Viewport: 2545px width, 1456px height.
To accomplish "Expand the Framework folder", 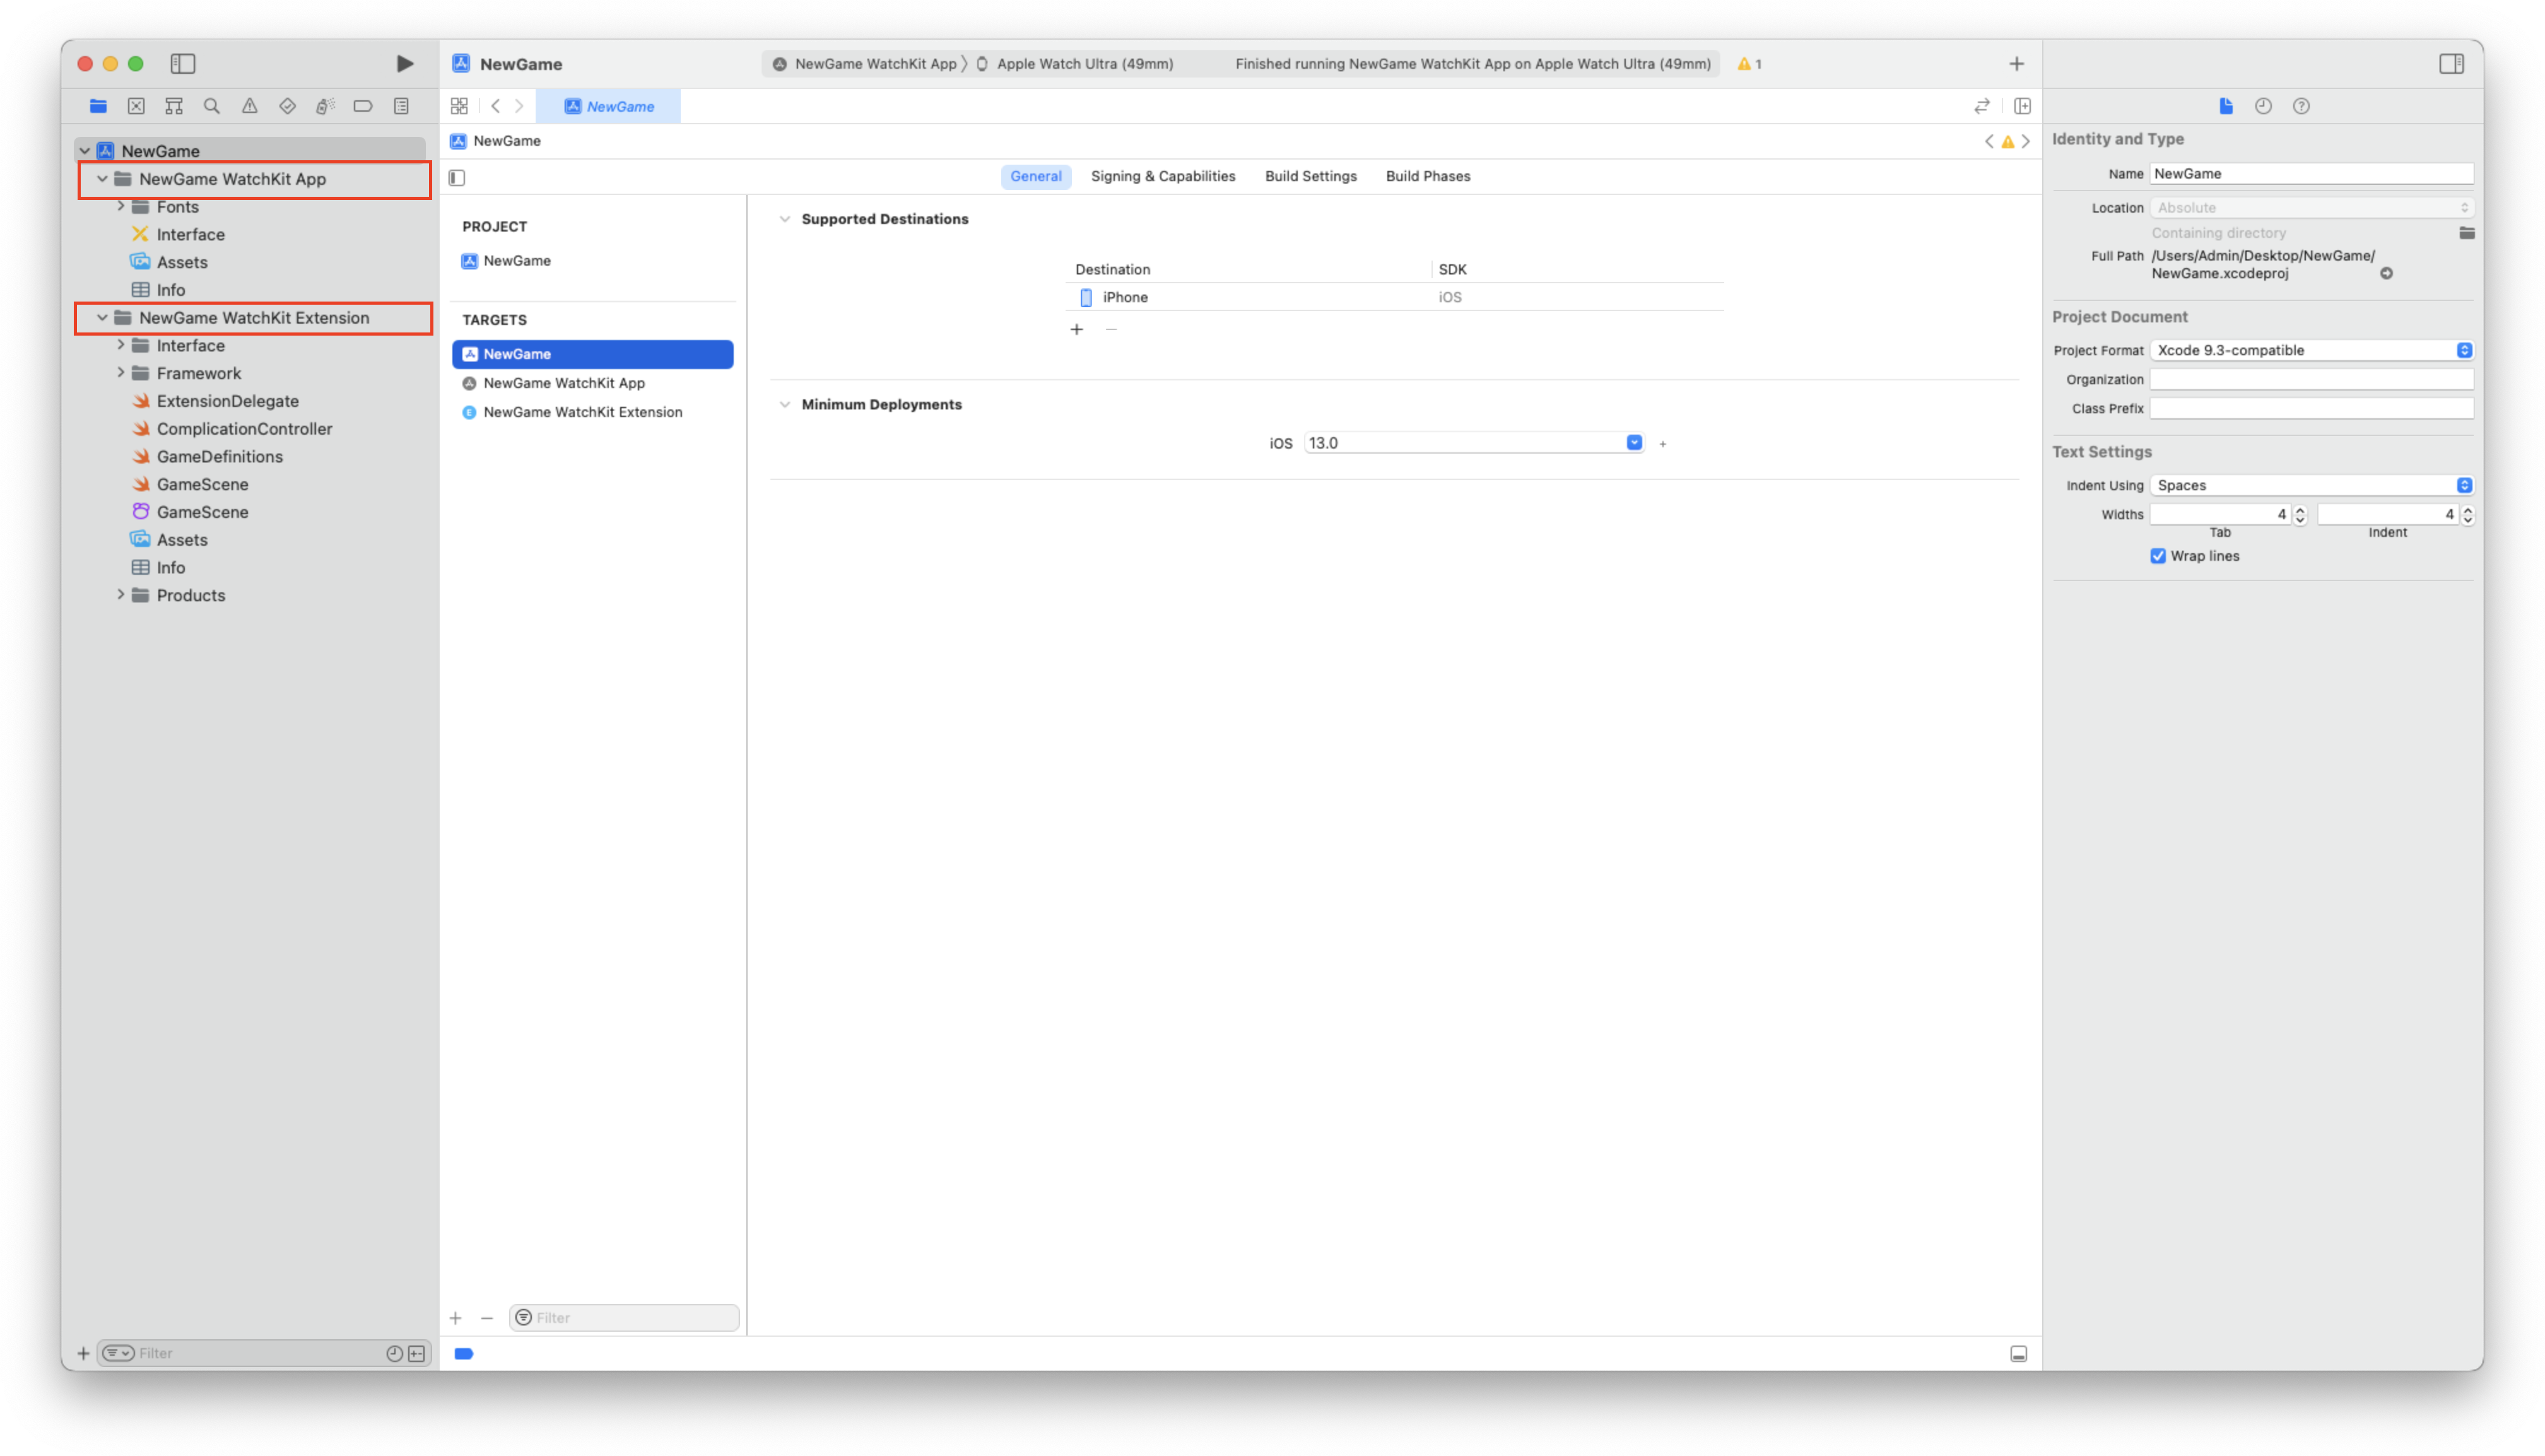I will [120, 373].
